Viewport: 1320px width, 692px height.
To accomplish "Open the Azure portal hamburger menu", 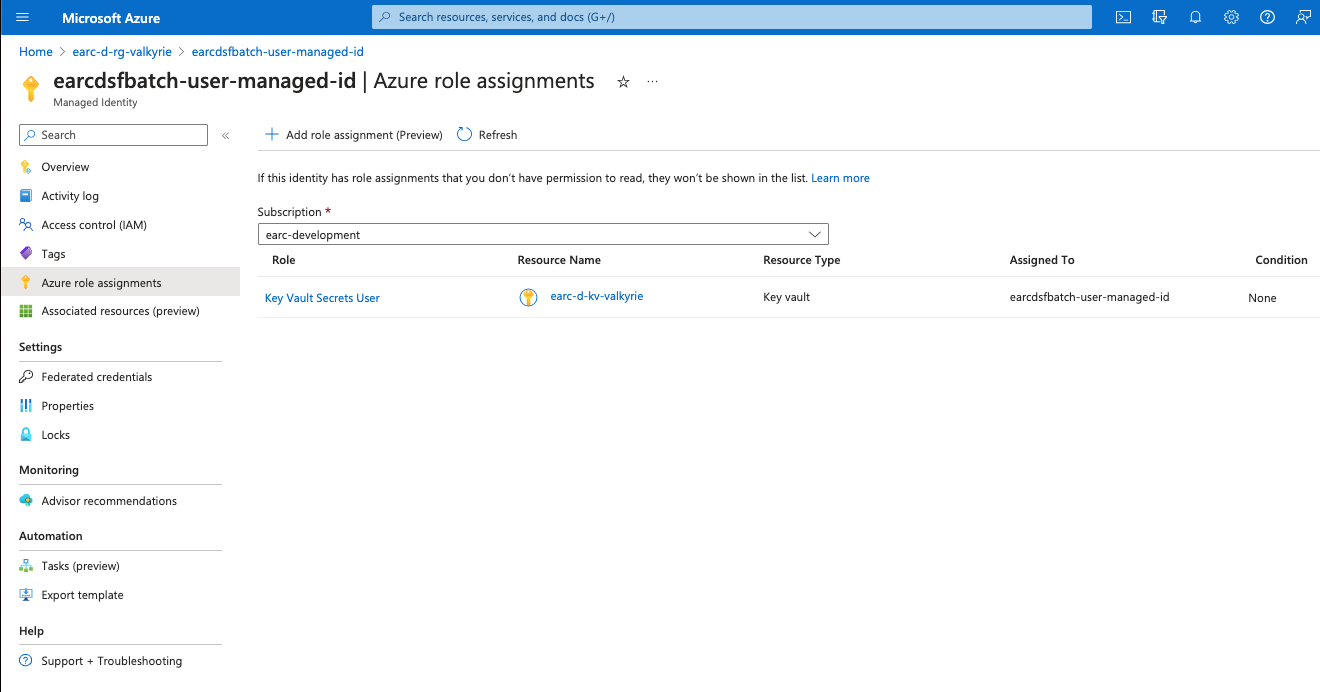I will click(23, 17).
